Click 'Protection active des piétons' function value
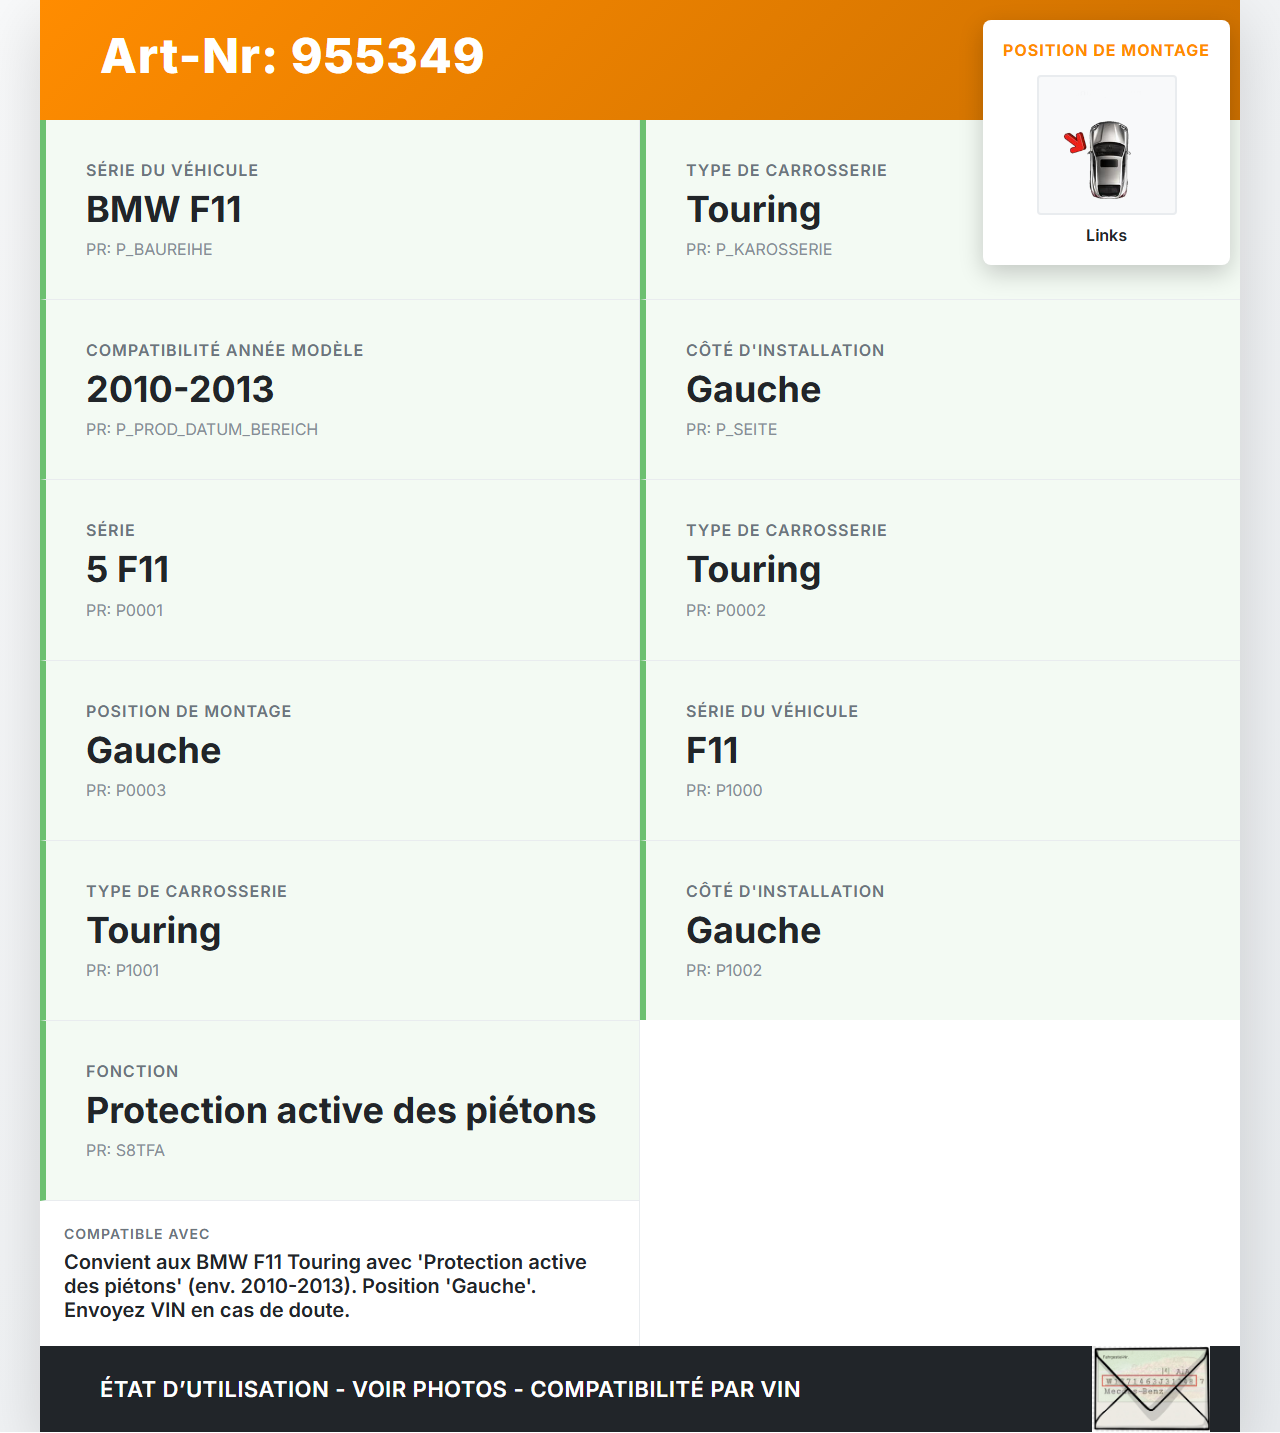 [341, 1111]
